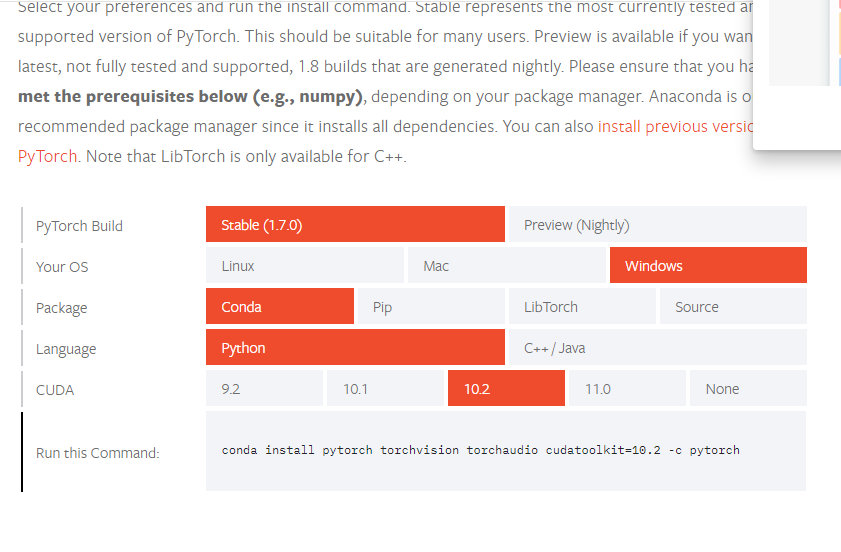Image resolution: width=841 pixels, height=552 pixels.
Task: Click the CUDA row label
Action: coord(55,390)
